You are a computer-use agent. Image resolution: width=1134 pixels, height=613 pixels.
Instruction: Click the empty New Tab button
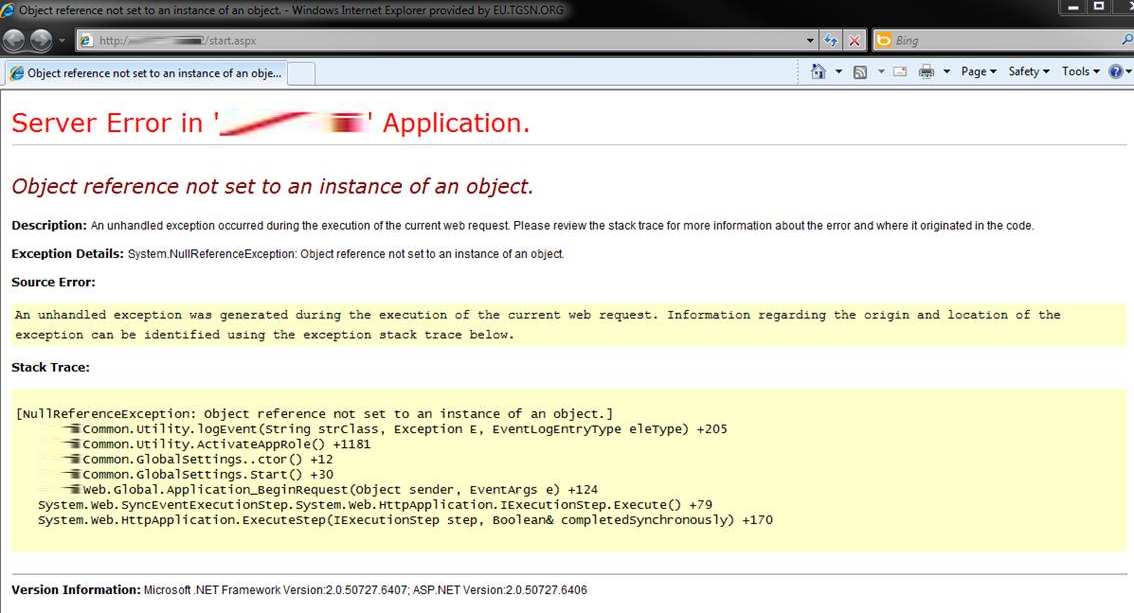point(302,73)
